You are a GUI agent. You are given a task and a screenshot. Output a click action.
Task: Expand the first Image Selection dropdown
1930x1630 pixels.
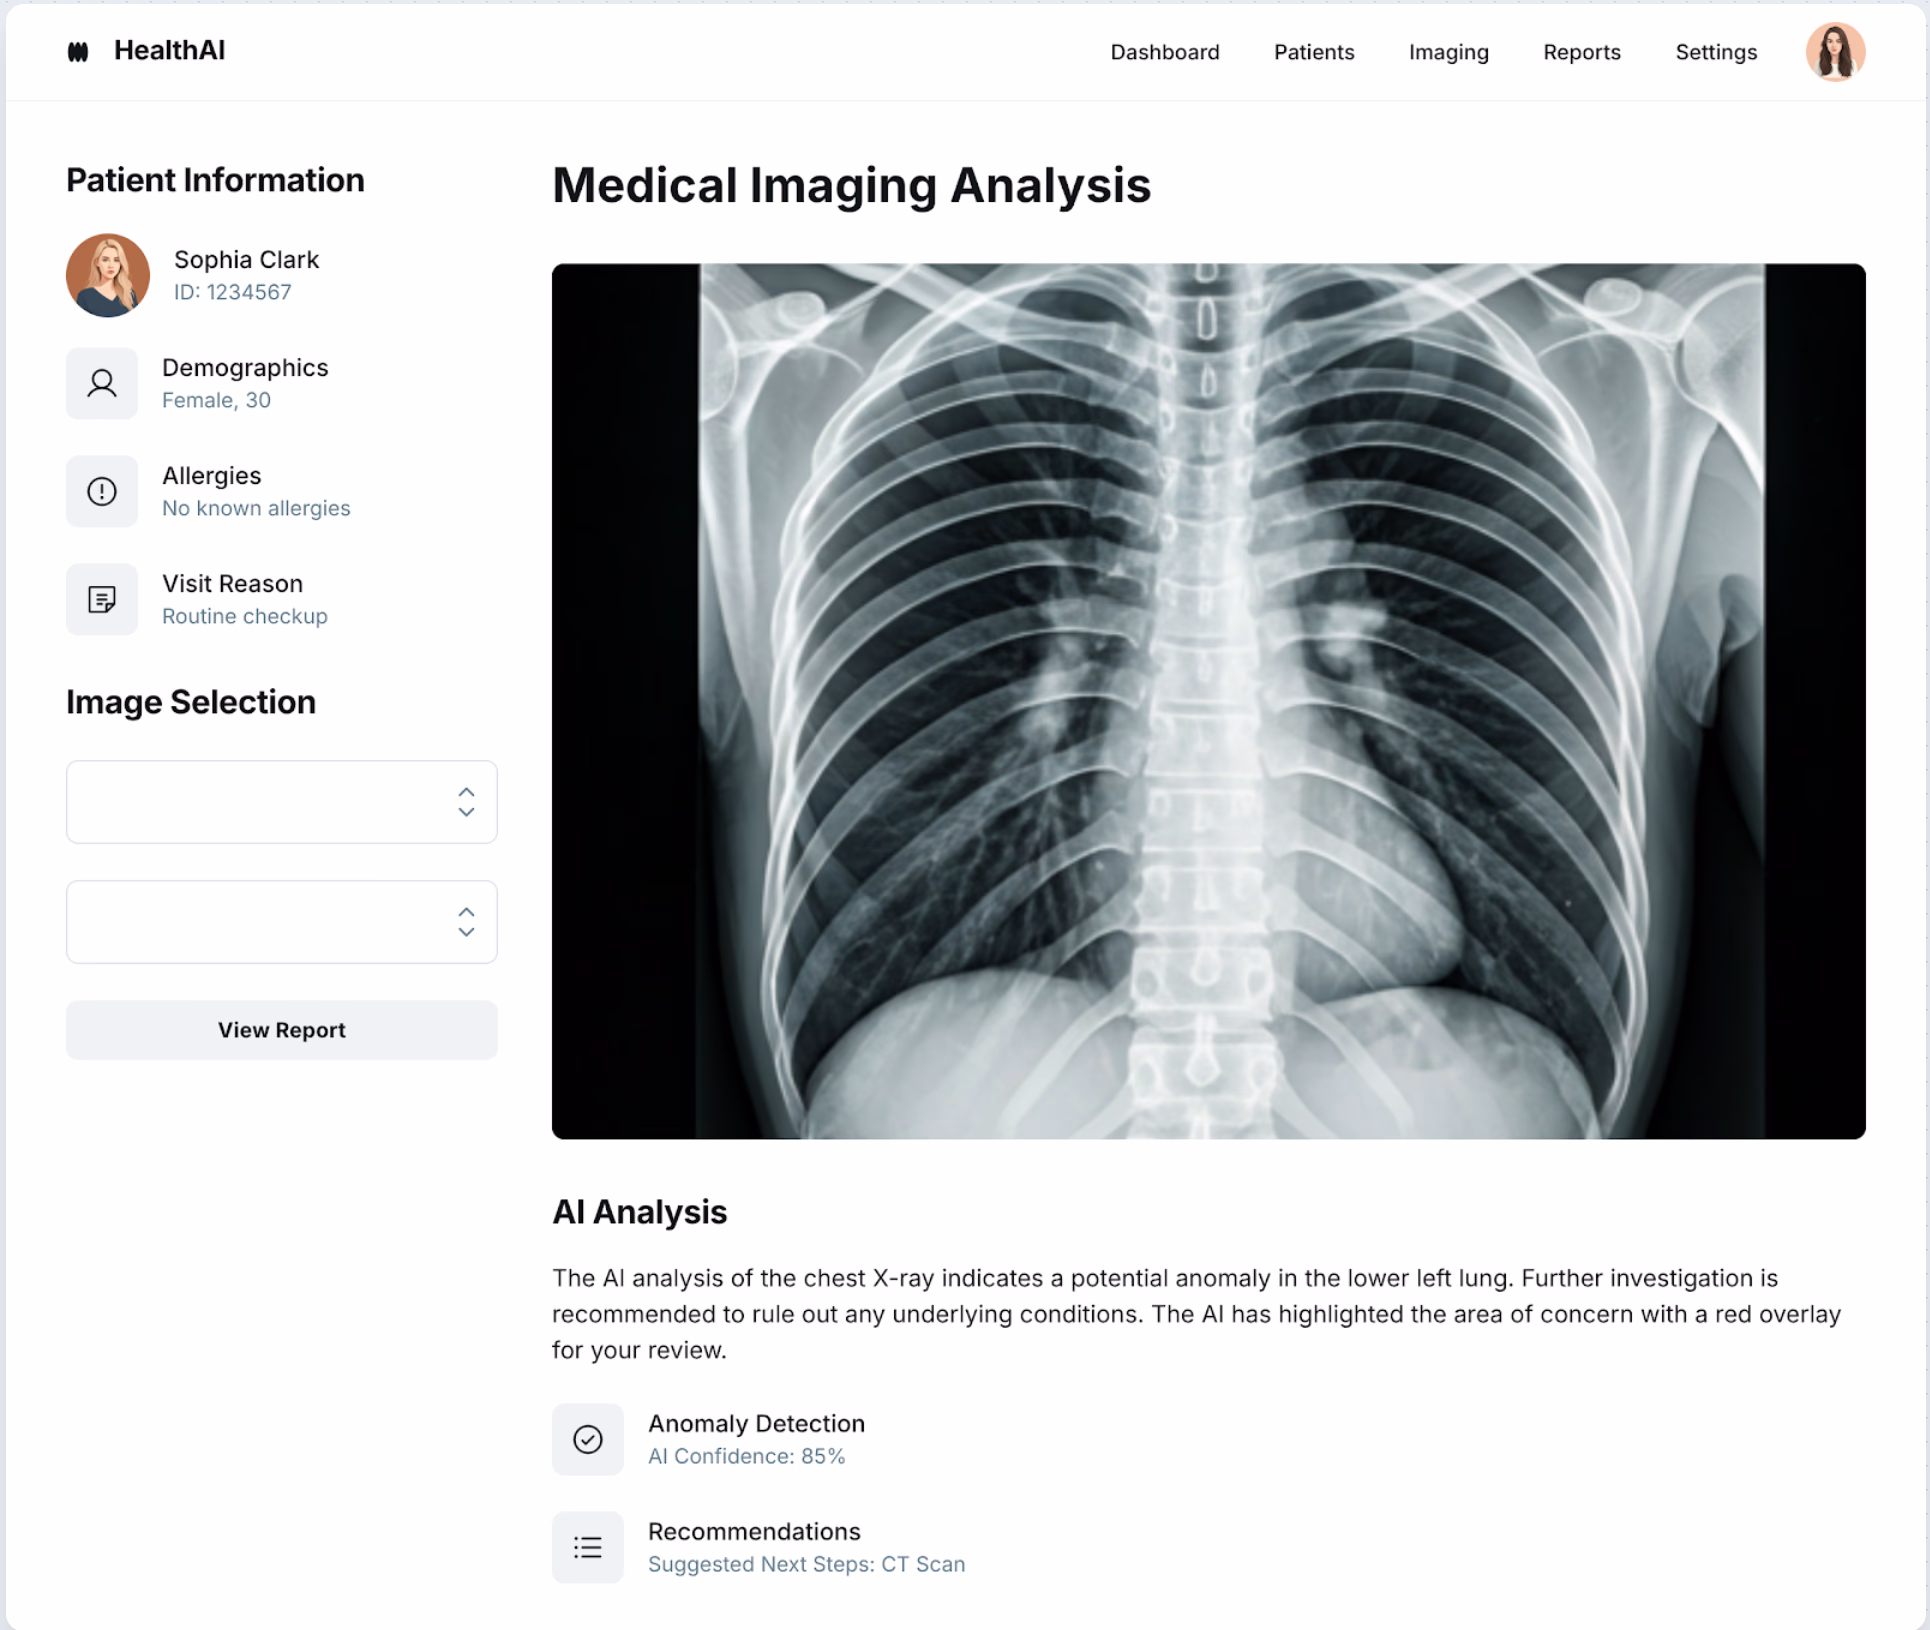(x=281, y=802)
